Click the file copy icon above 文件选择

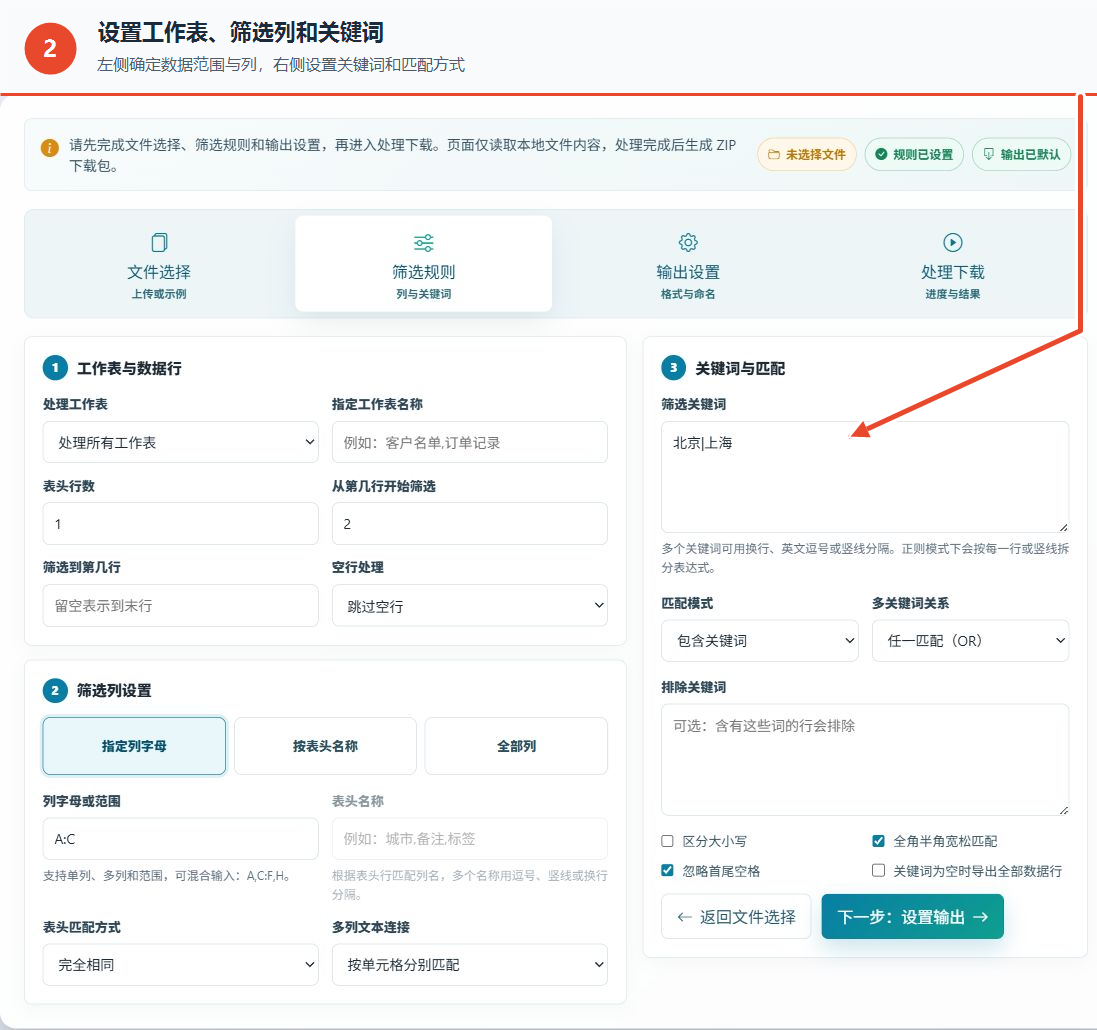pos(160,242)
